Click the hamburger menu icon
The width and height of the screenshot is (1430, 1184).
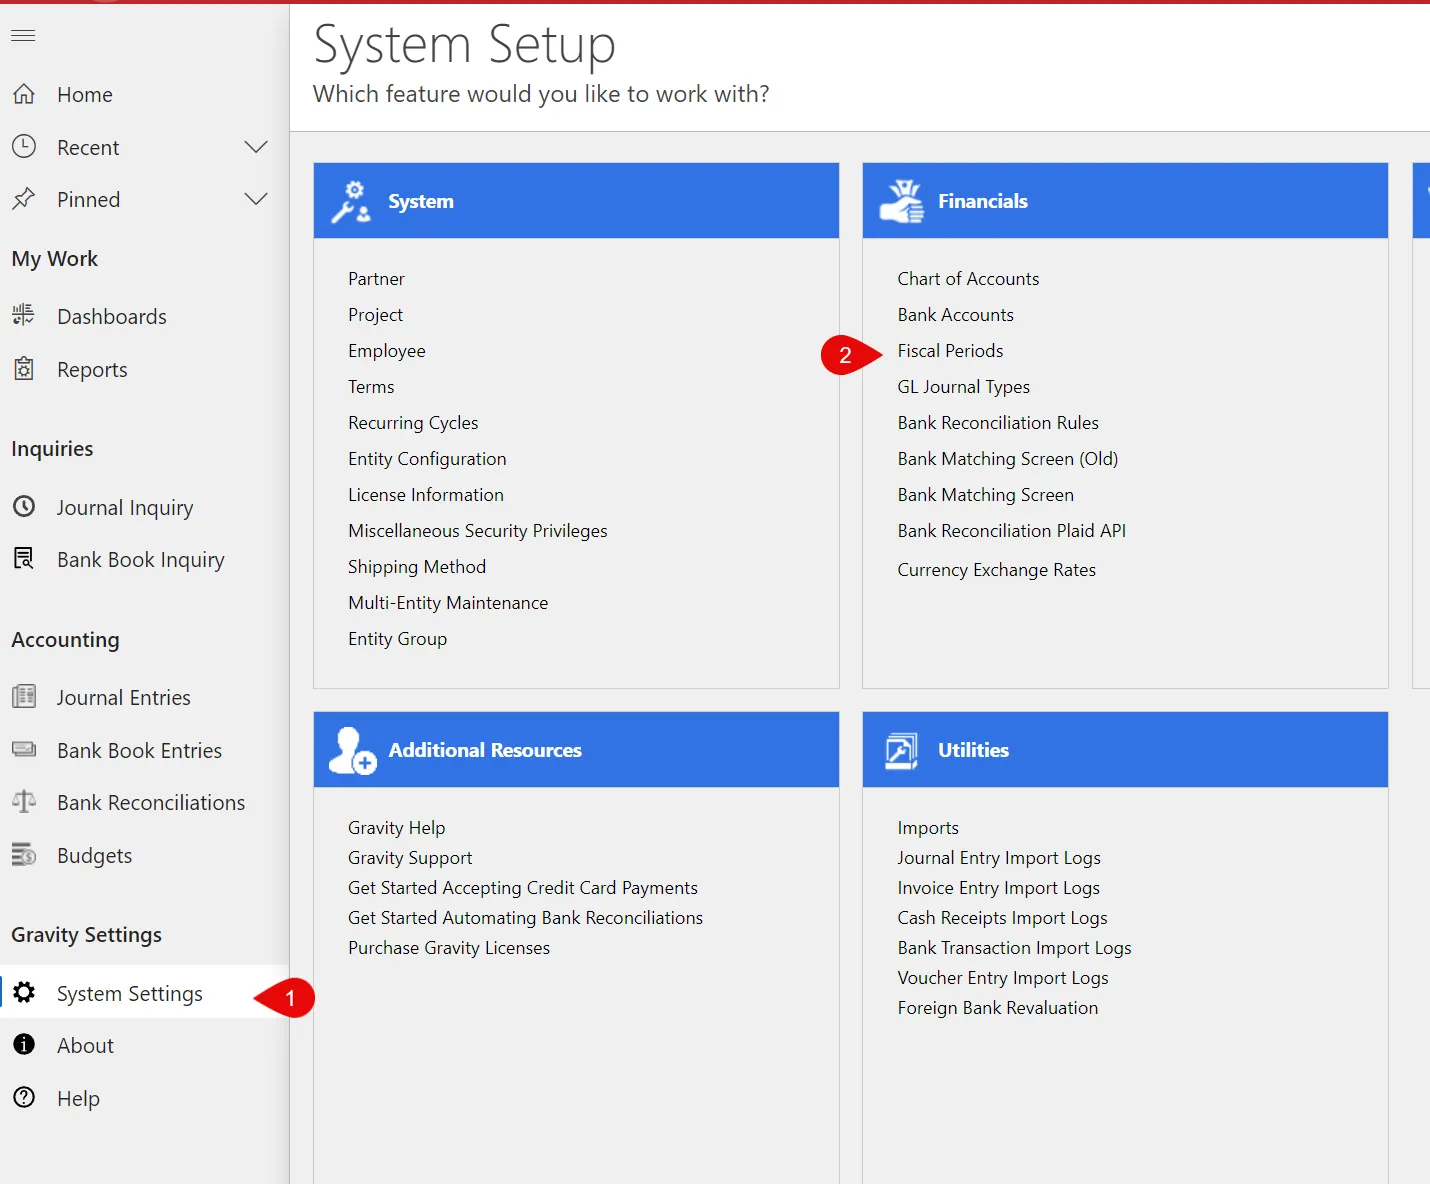coord(23,36)
